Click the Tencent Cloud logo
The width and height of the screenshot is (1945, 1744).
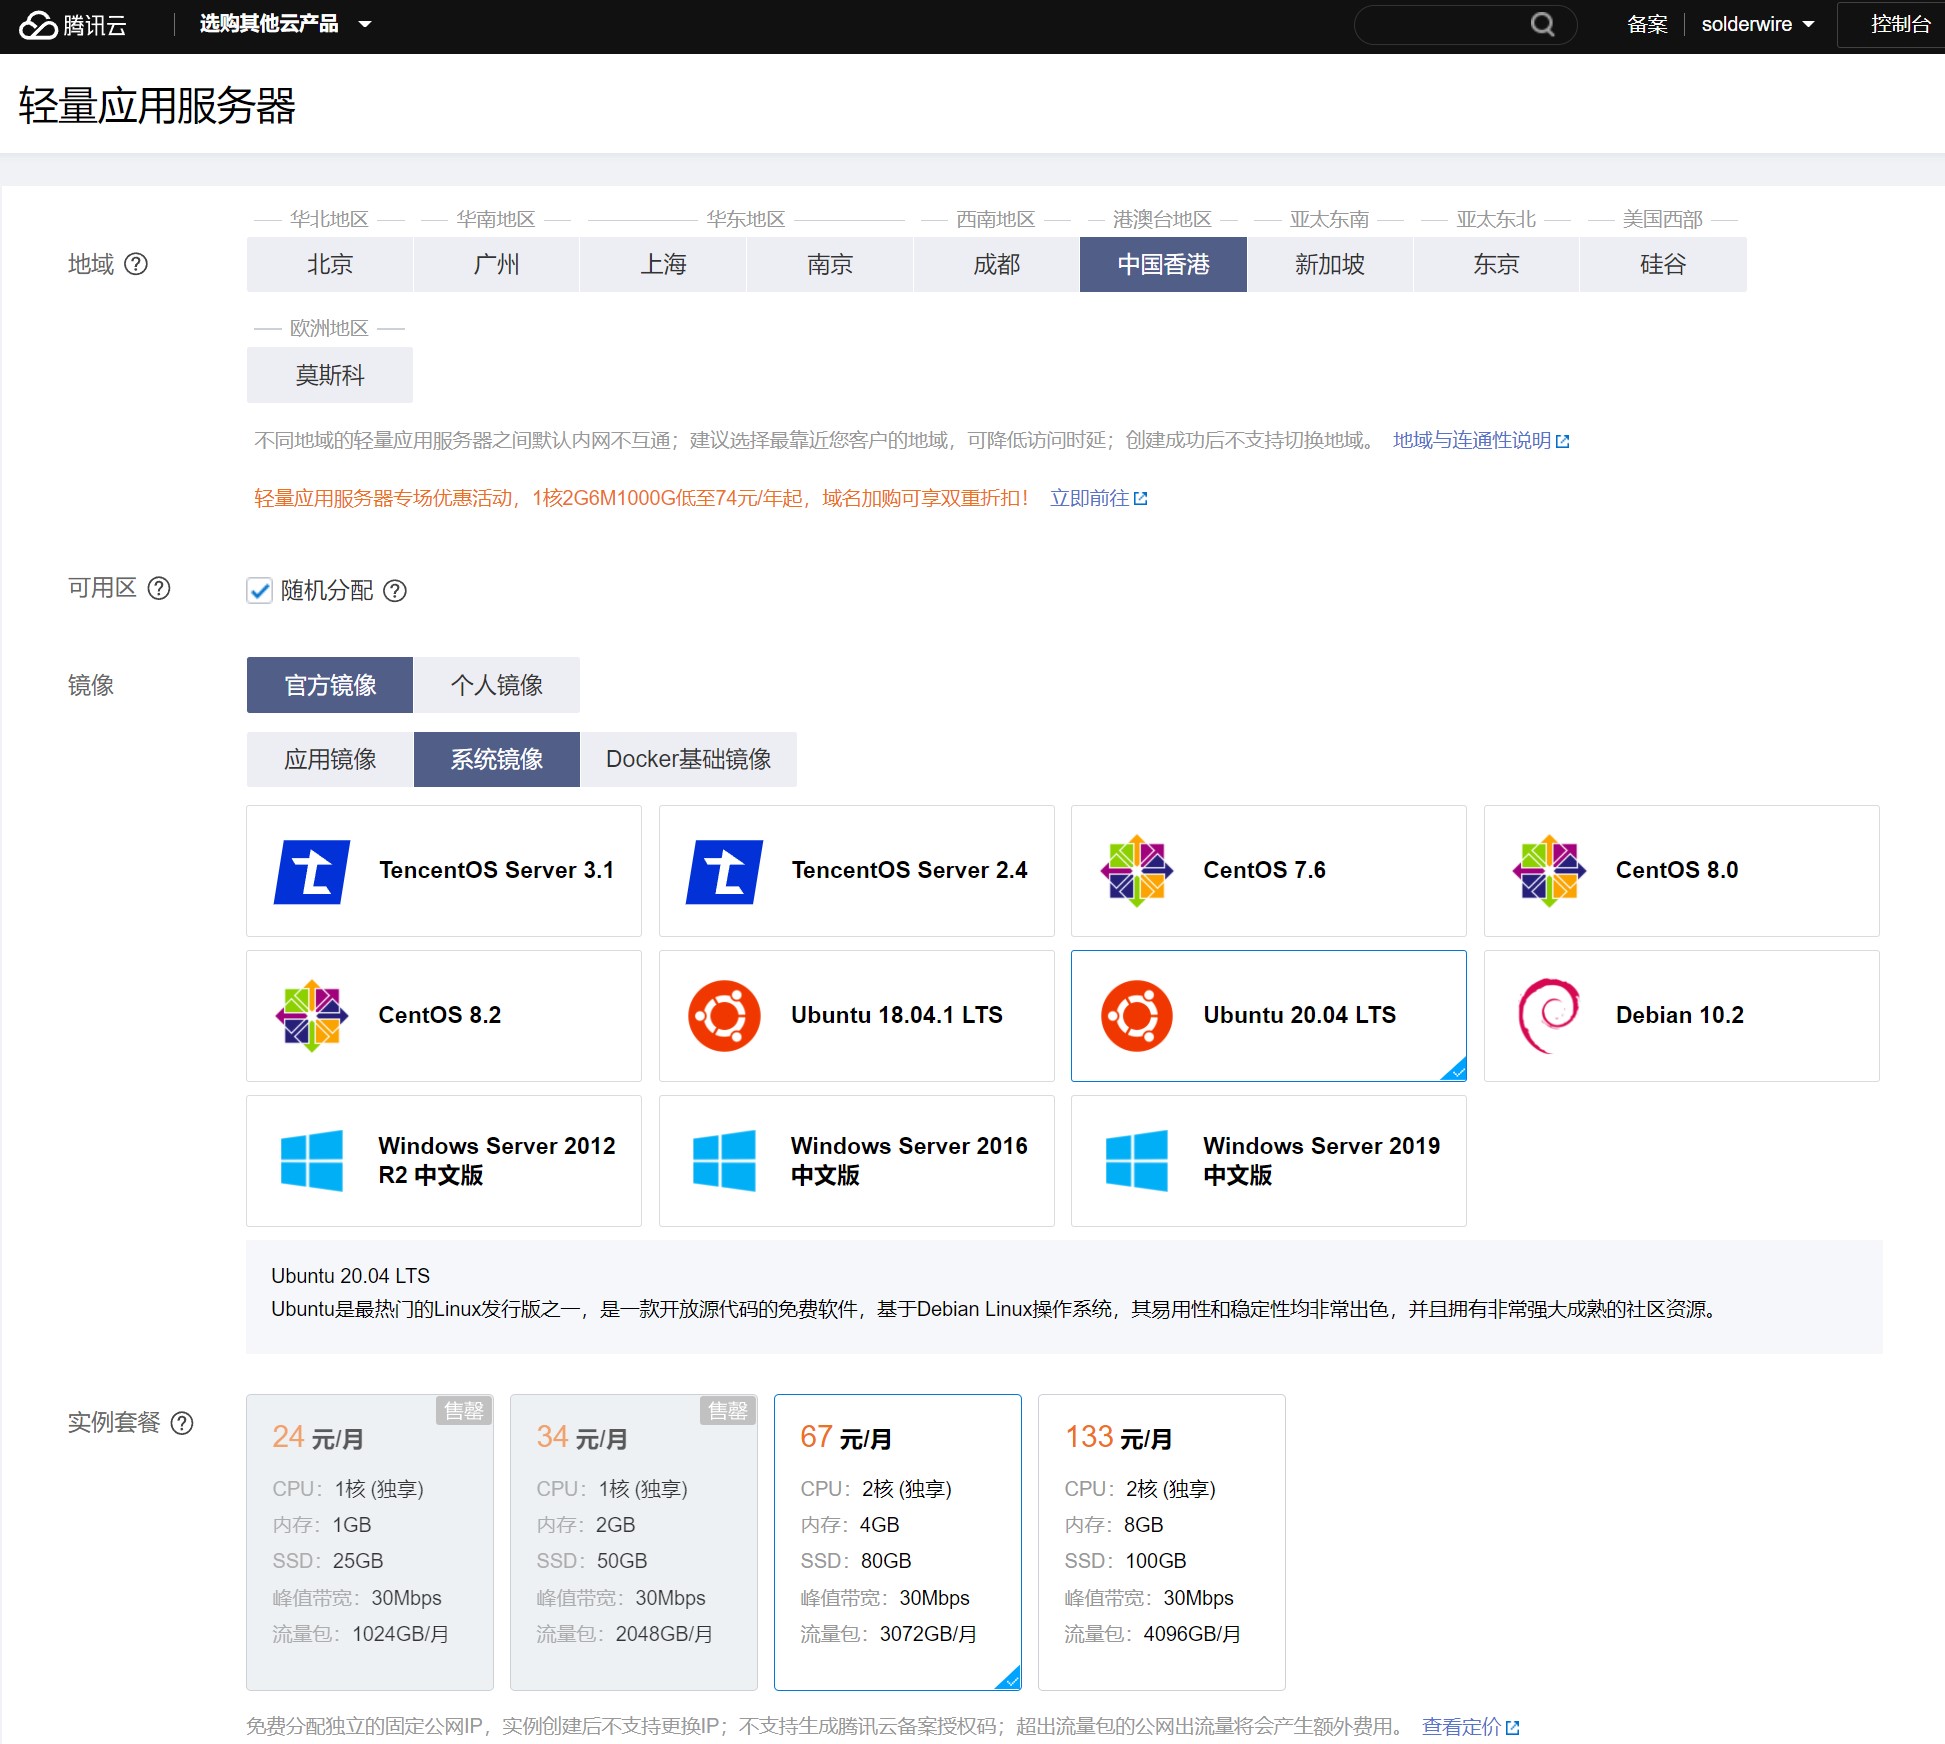[x=72, y=24]
